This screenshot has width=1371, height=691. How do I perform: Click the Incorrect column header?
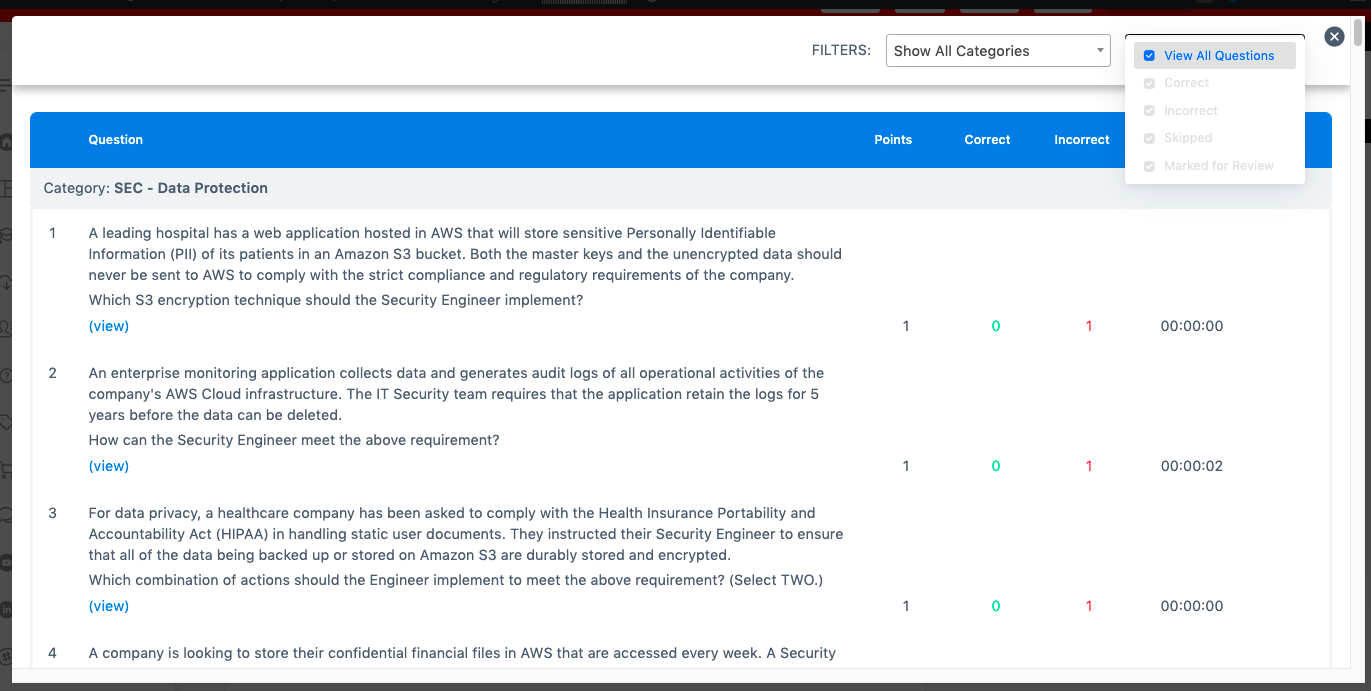tap(1081, 140)
